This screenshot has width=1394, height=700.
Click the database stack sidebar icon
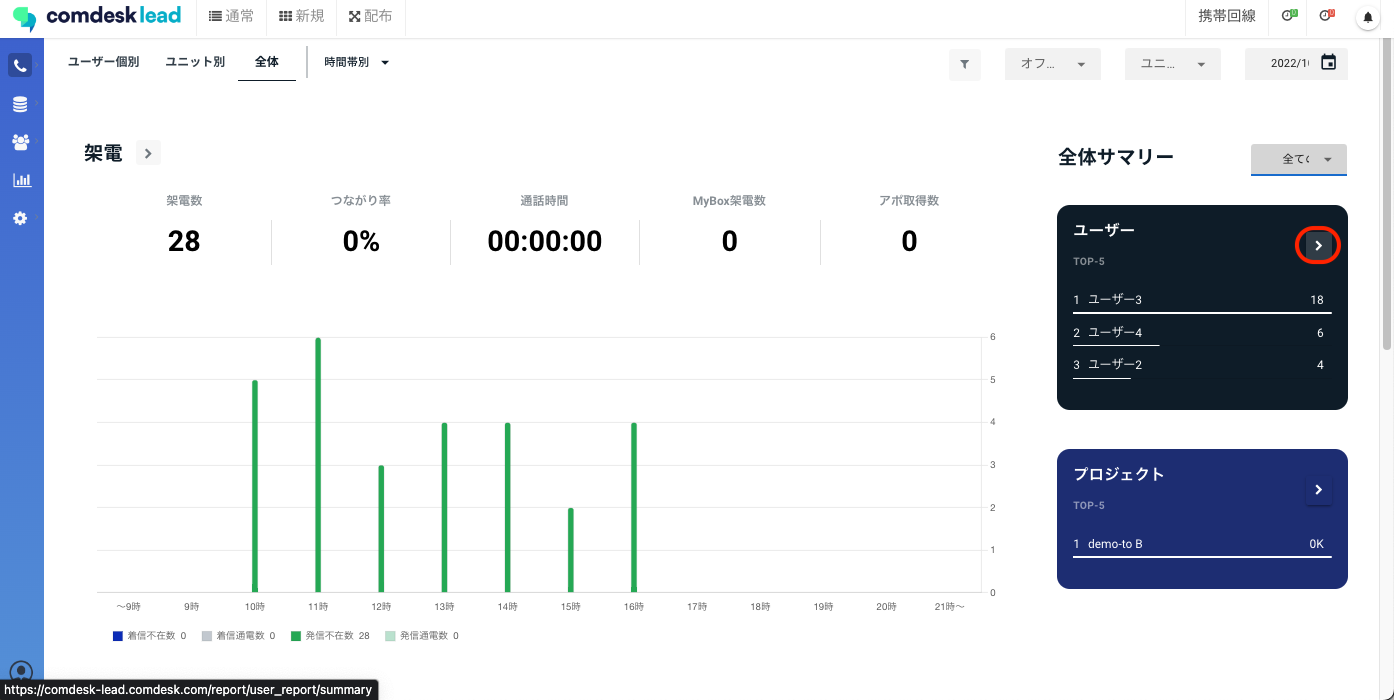point(20,104)
